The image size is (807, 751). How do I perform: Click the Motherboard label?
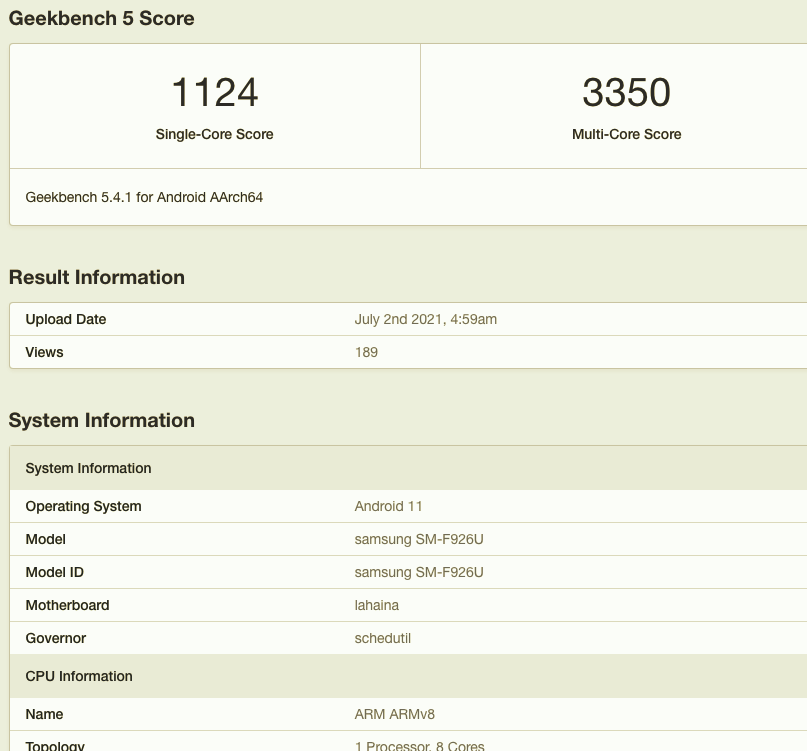tap(67, 605)
